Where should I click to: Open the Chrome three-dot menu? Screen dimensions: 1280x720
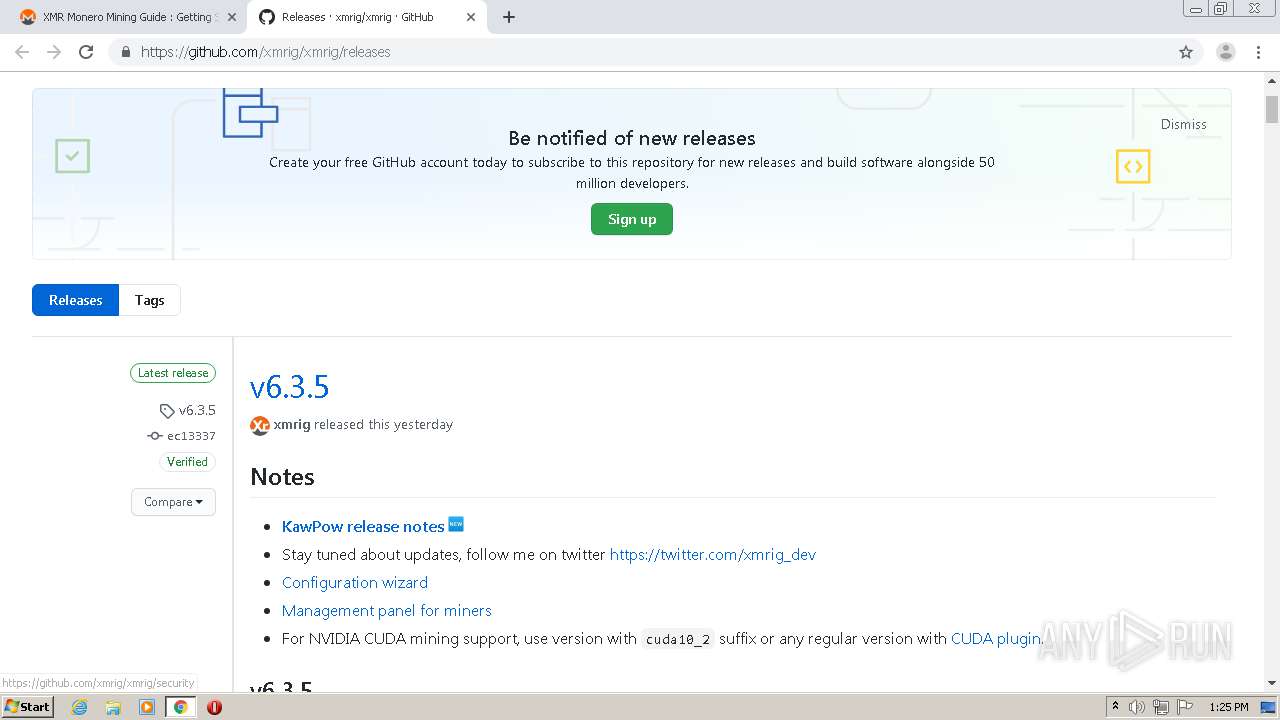[x=1259, y=52]
